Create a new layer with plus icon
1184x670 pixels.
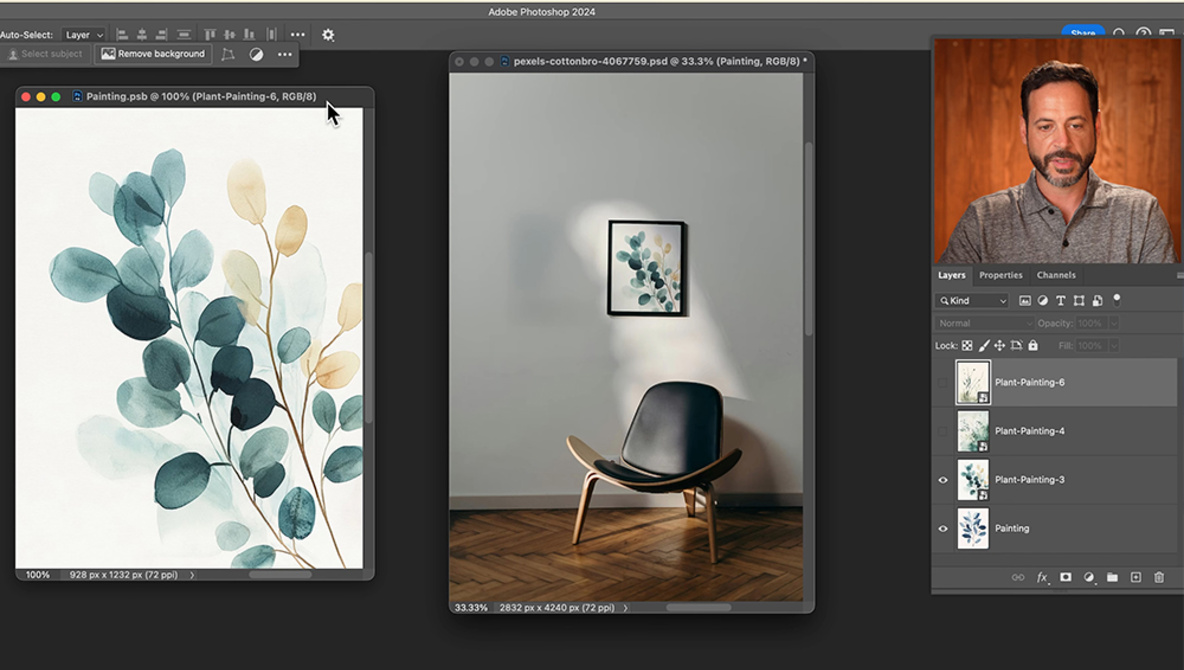[1135, 577]
